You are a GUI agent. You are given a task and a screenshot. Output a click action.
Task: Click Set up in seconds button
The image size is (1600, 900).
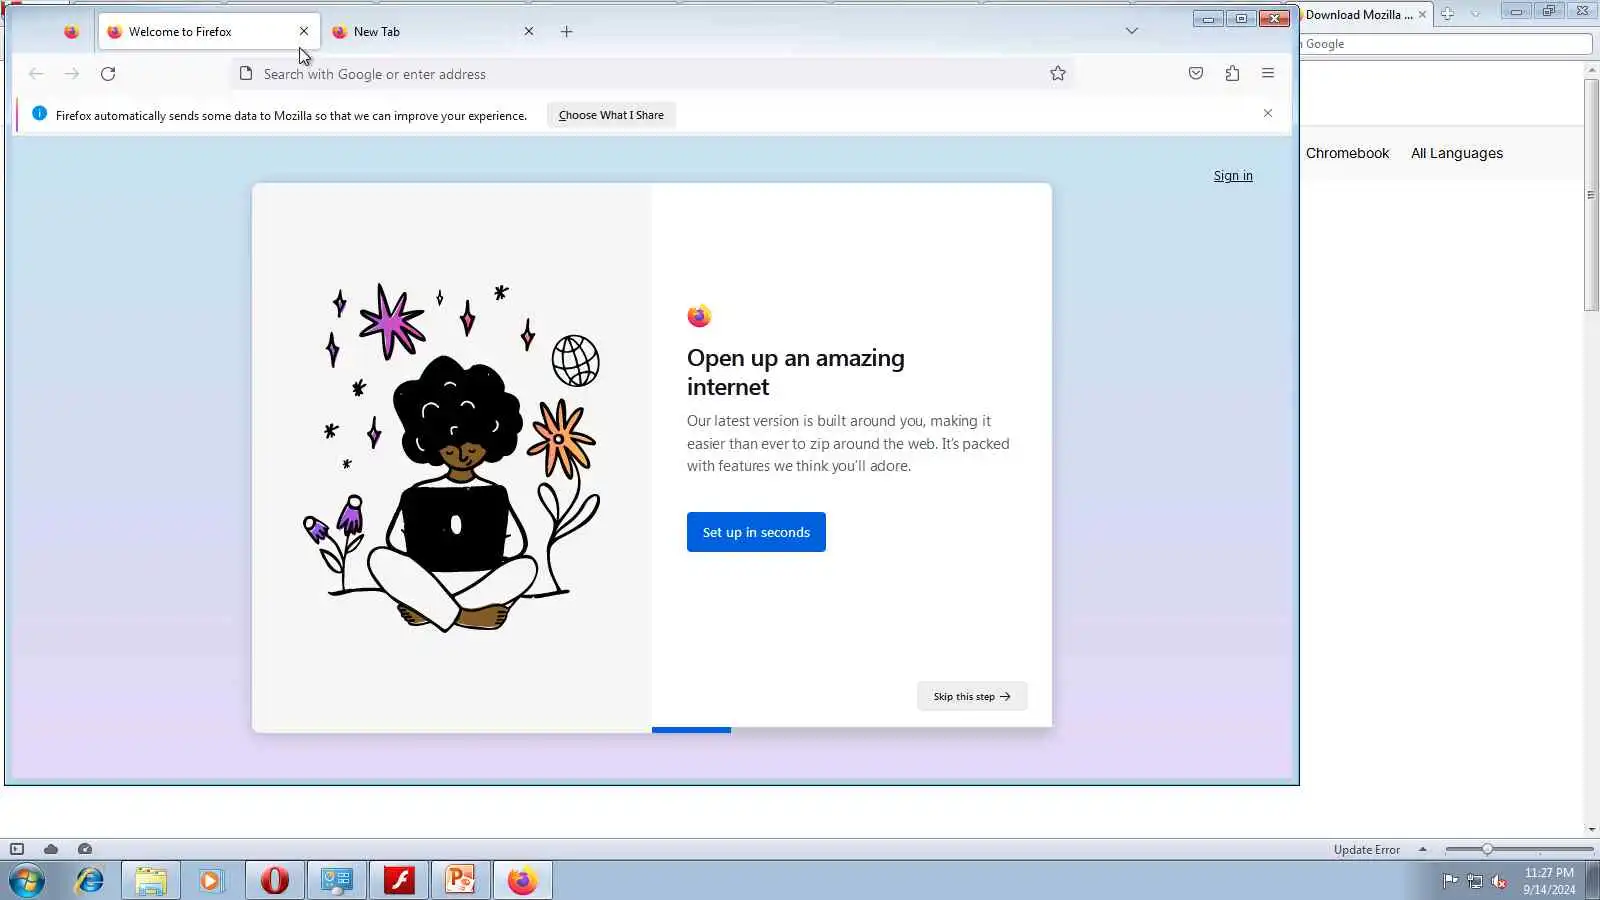(x=756, y=532)
